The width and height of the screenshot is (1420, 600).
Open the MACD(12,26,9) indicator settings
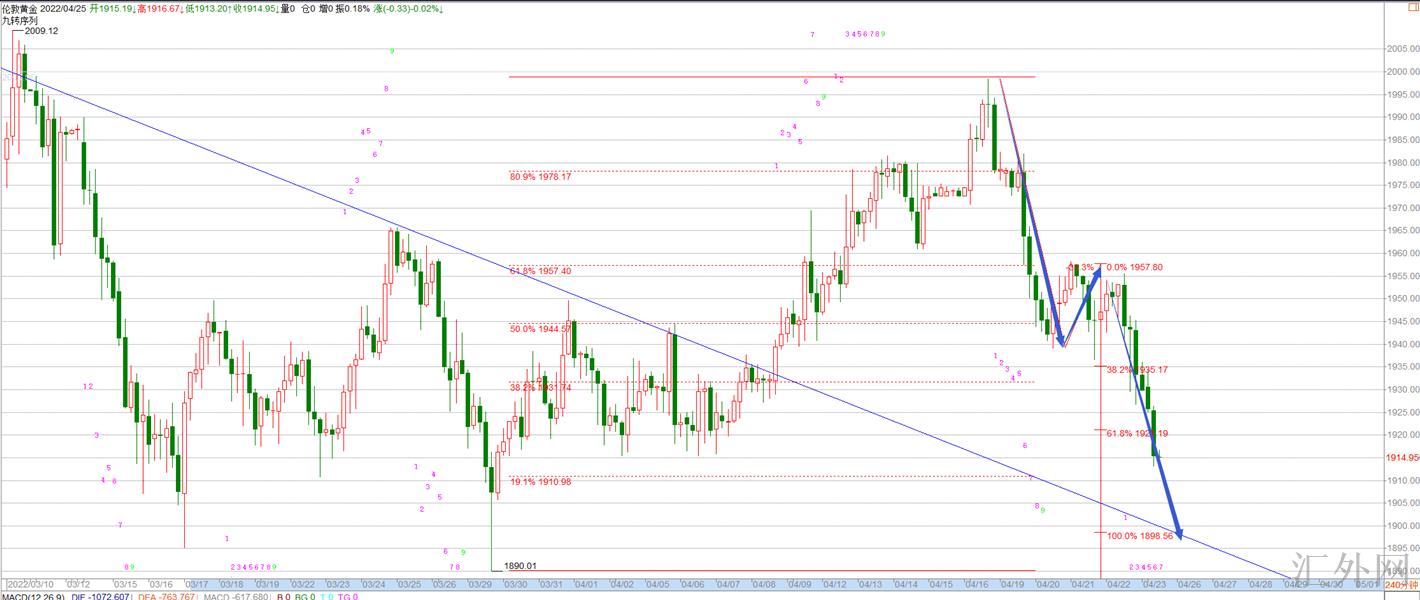click(x=33, y=596)
